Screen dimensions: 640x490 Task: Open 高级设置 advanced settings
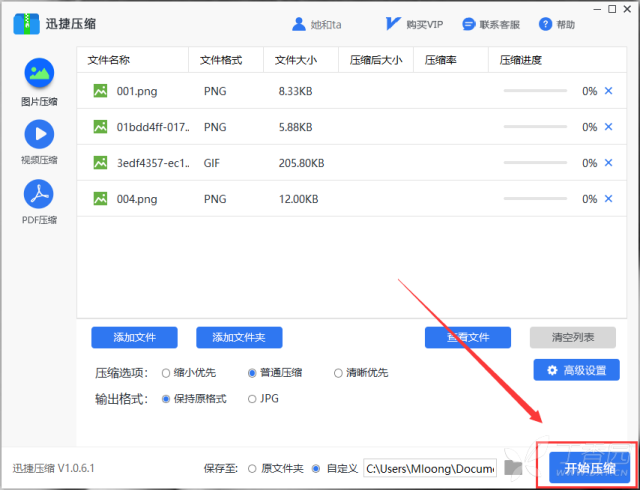tap(576, 371)
